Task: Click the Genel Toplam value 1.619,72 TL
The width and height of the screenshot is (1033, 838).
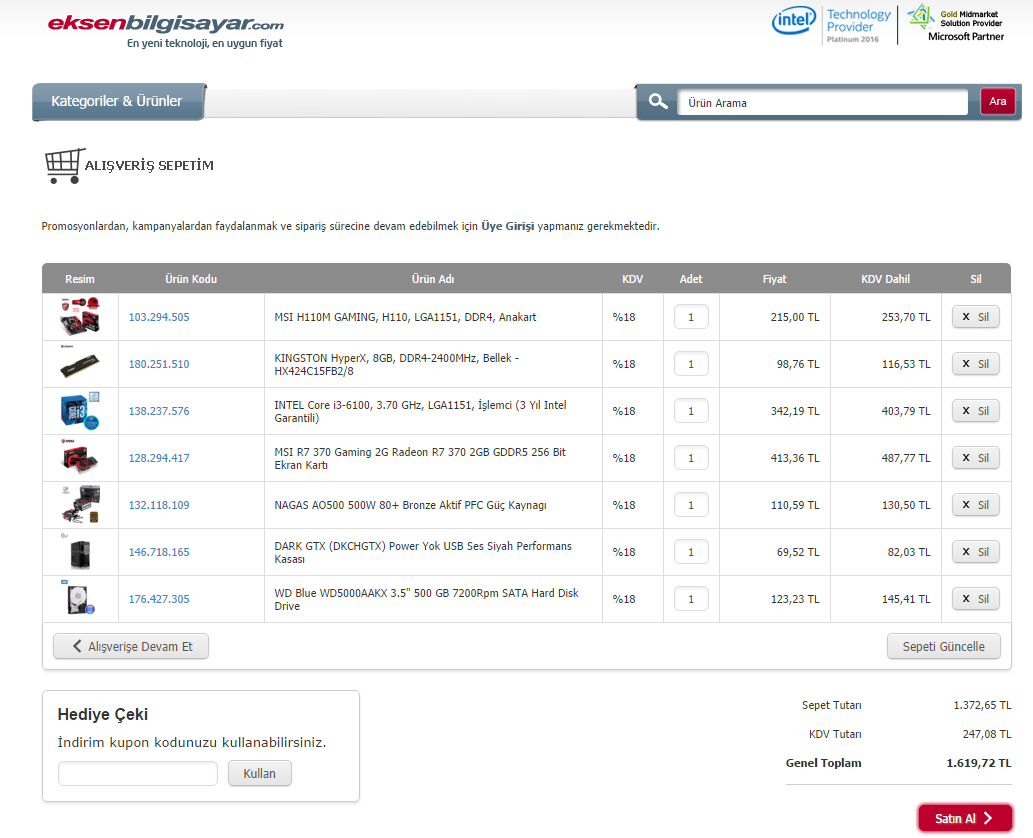Action: point(978,763)
